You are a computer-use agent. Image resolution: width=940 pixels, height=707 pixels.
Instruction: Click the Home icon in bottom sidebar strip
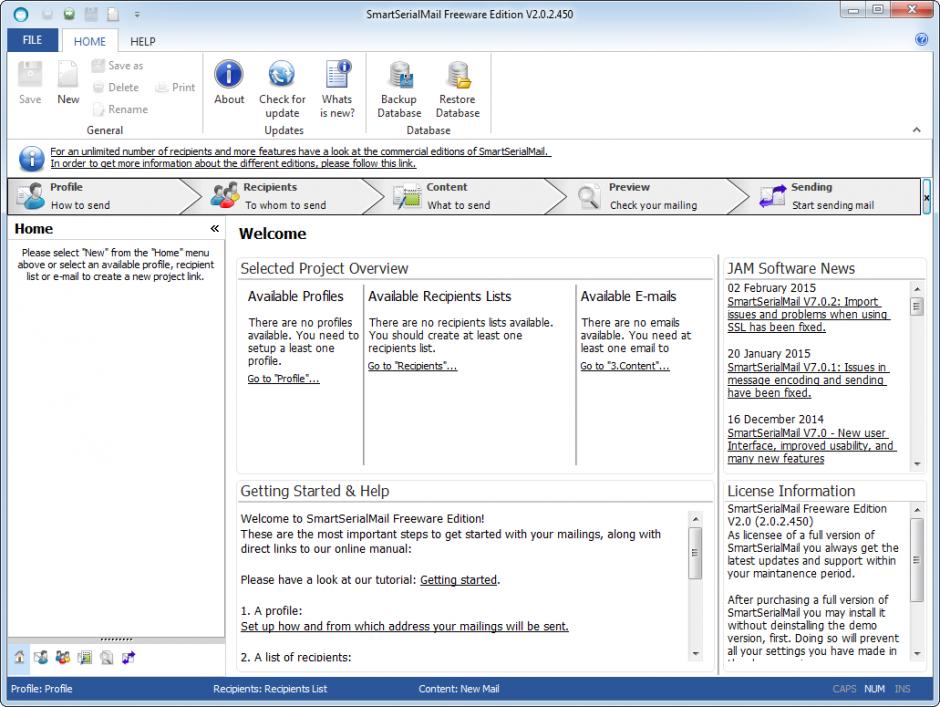pyautogui.click(x=19, y=657)
